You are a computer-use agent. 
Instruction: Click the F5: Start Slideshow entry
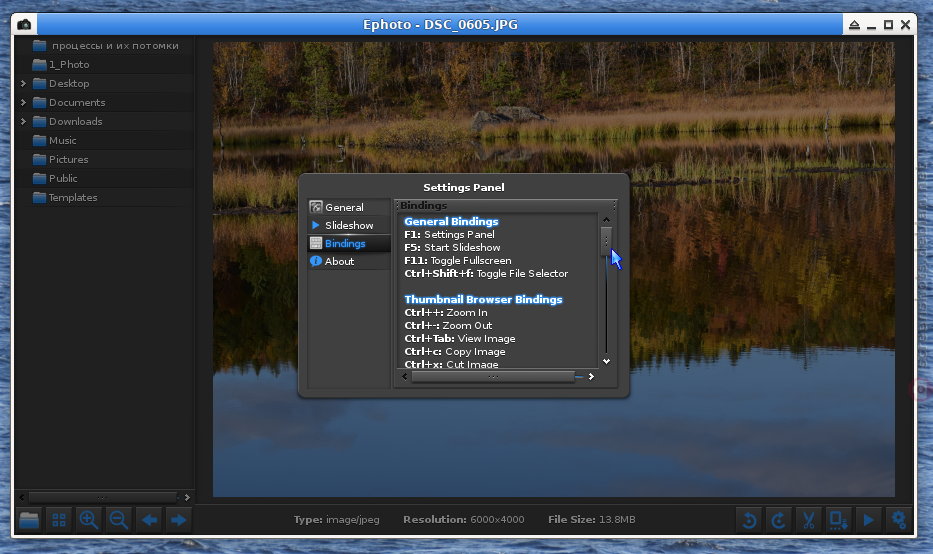point(452,248)
